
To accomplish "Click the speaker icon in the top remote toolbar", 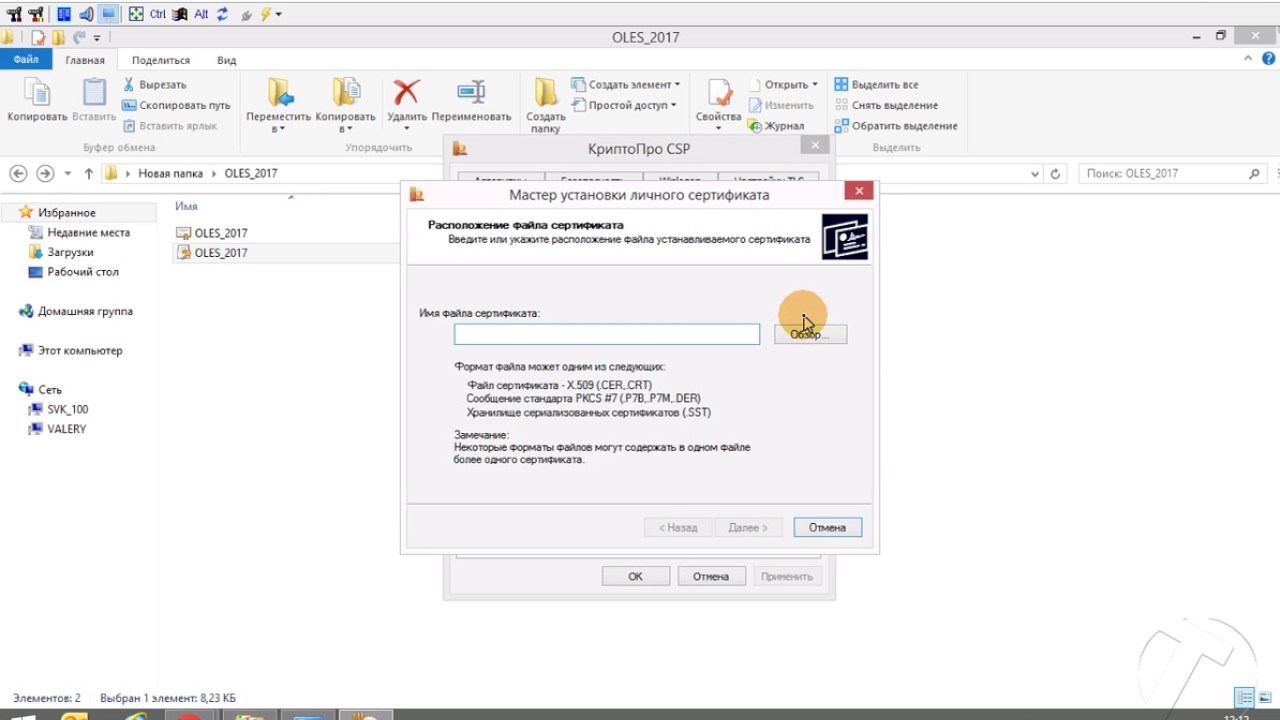I will coord(86,14).
